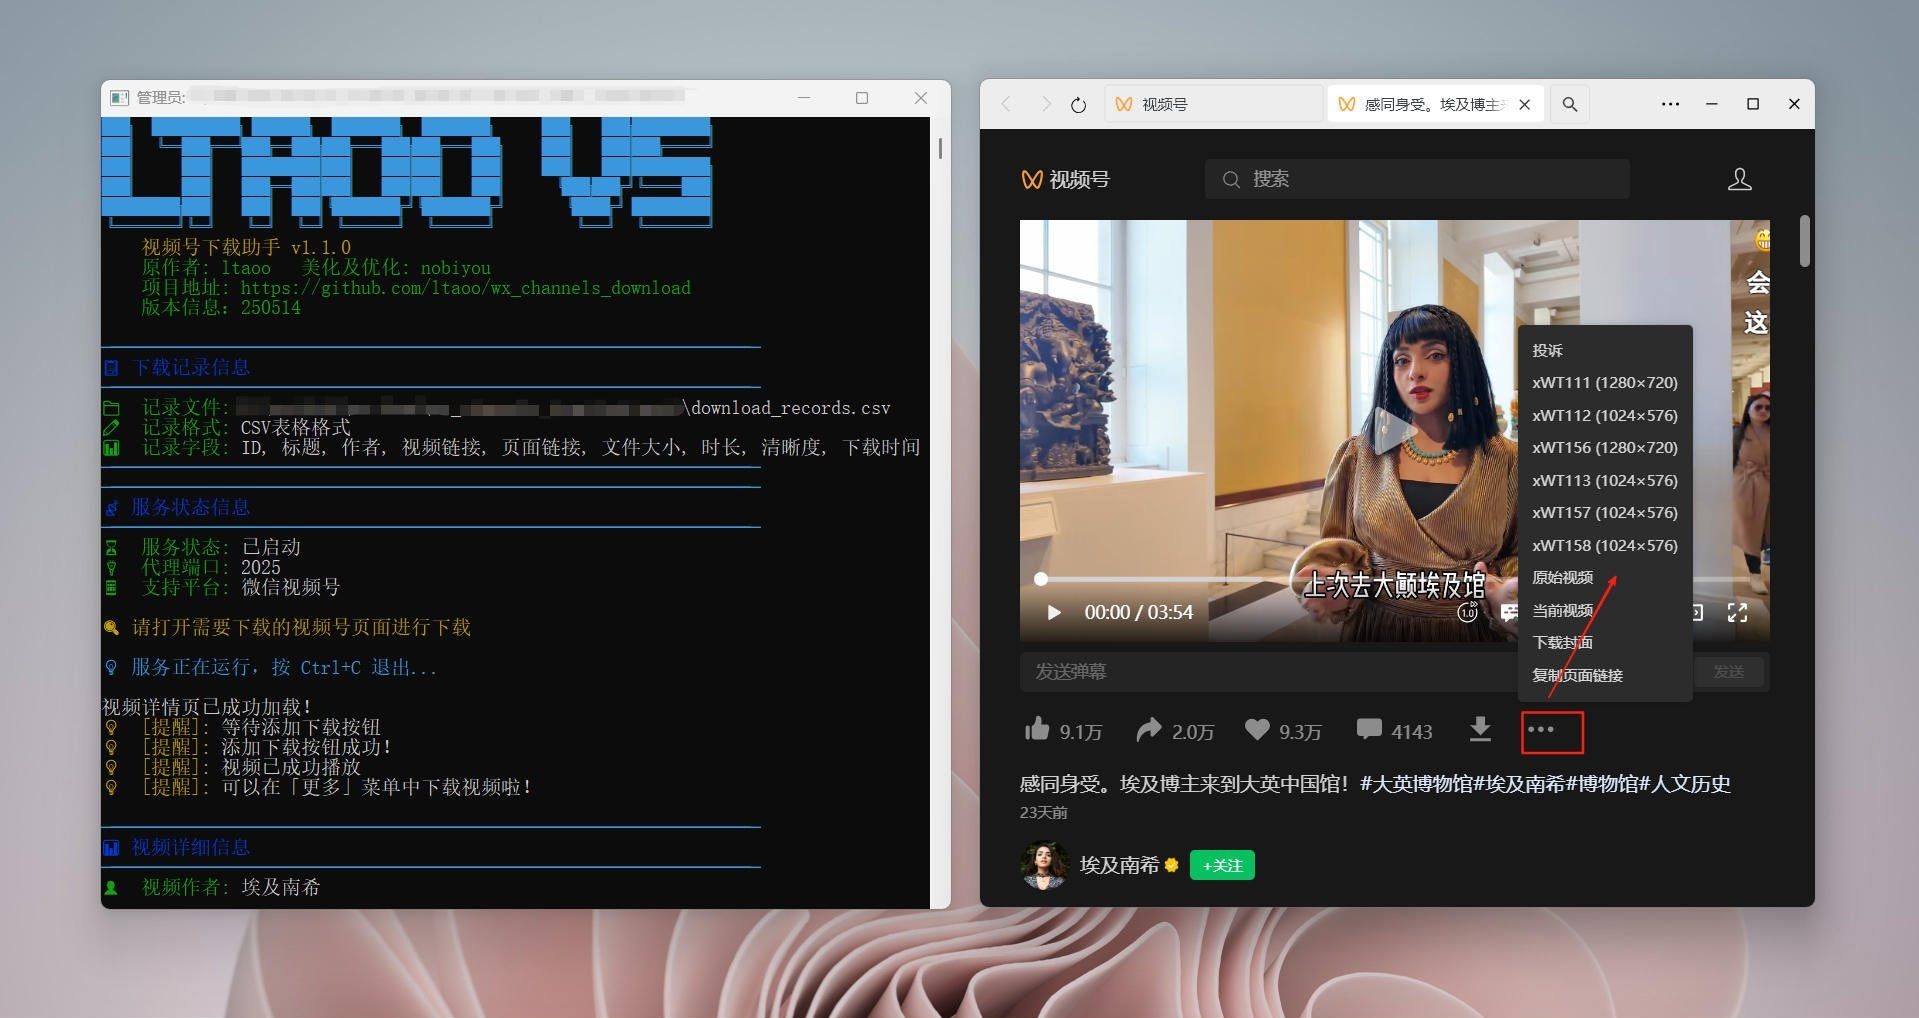This screenshot has width=1919, height=1018.
Task: Choose xWT156 (1280×720) quality option
Action: (x=1605, y=448)
